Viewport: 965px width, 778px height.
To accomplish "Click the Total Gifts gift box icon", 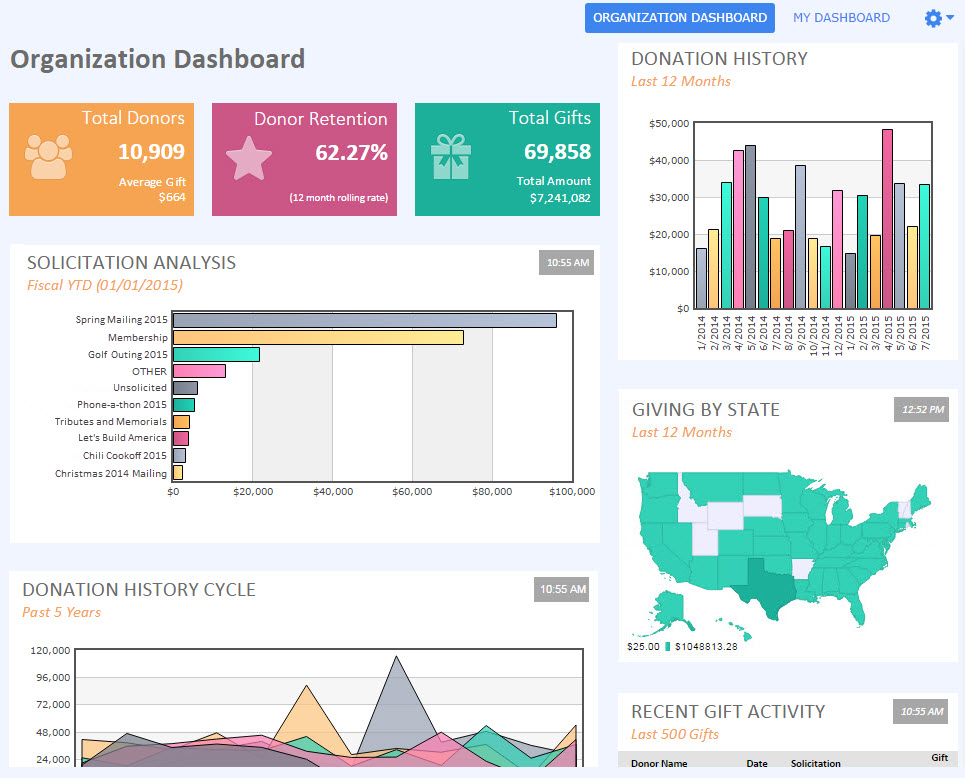I will [x=451, y=158].
